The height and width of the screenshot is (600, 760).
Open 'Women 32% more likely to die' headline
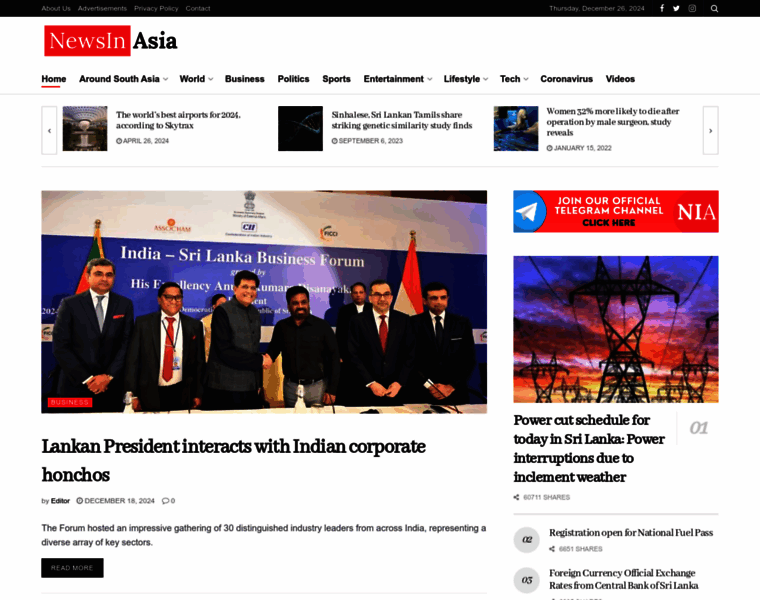tap(613, 122)
